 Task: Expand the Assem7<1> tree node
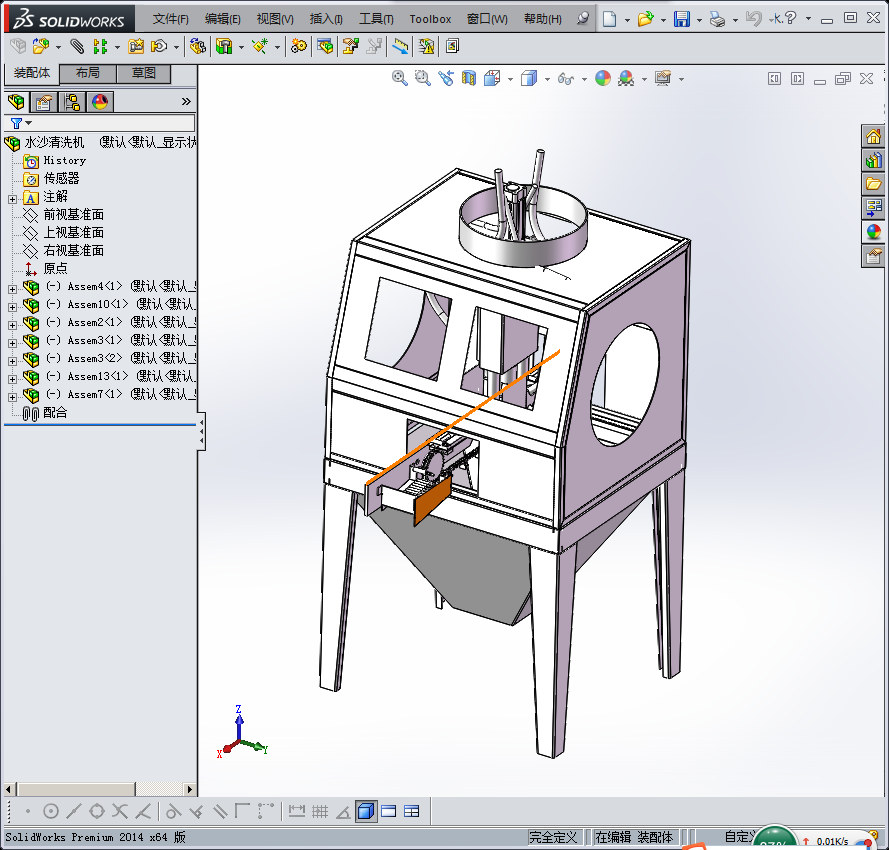[12, 397]
